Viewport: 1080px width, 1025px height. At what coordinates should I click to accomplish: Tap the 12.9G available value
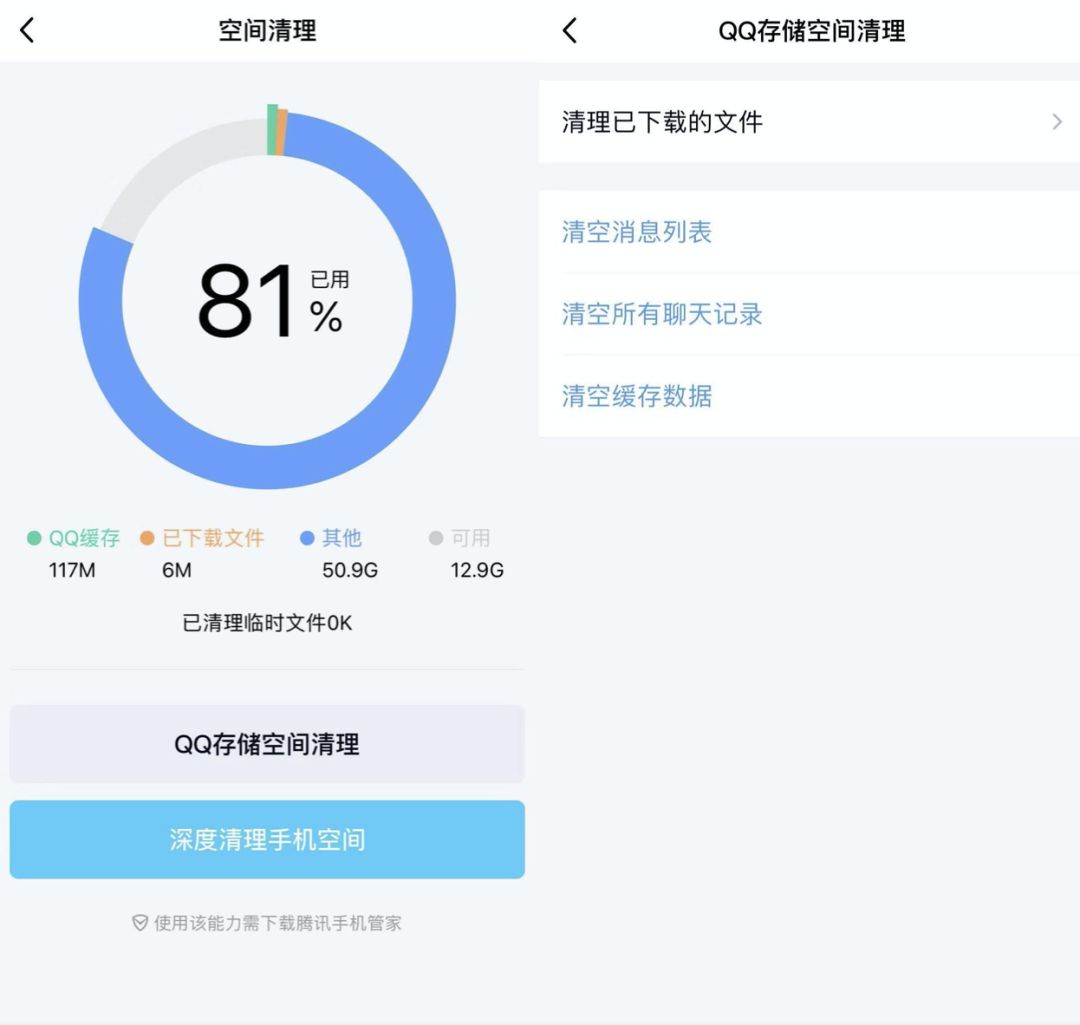pyautogui.click(x=477, y=570)
